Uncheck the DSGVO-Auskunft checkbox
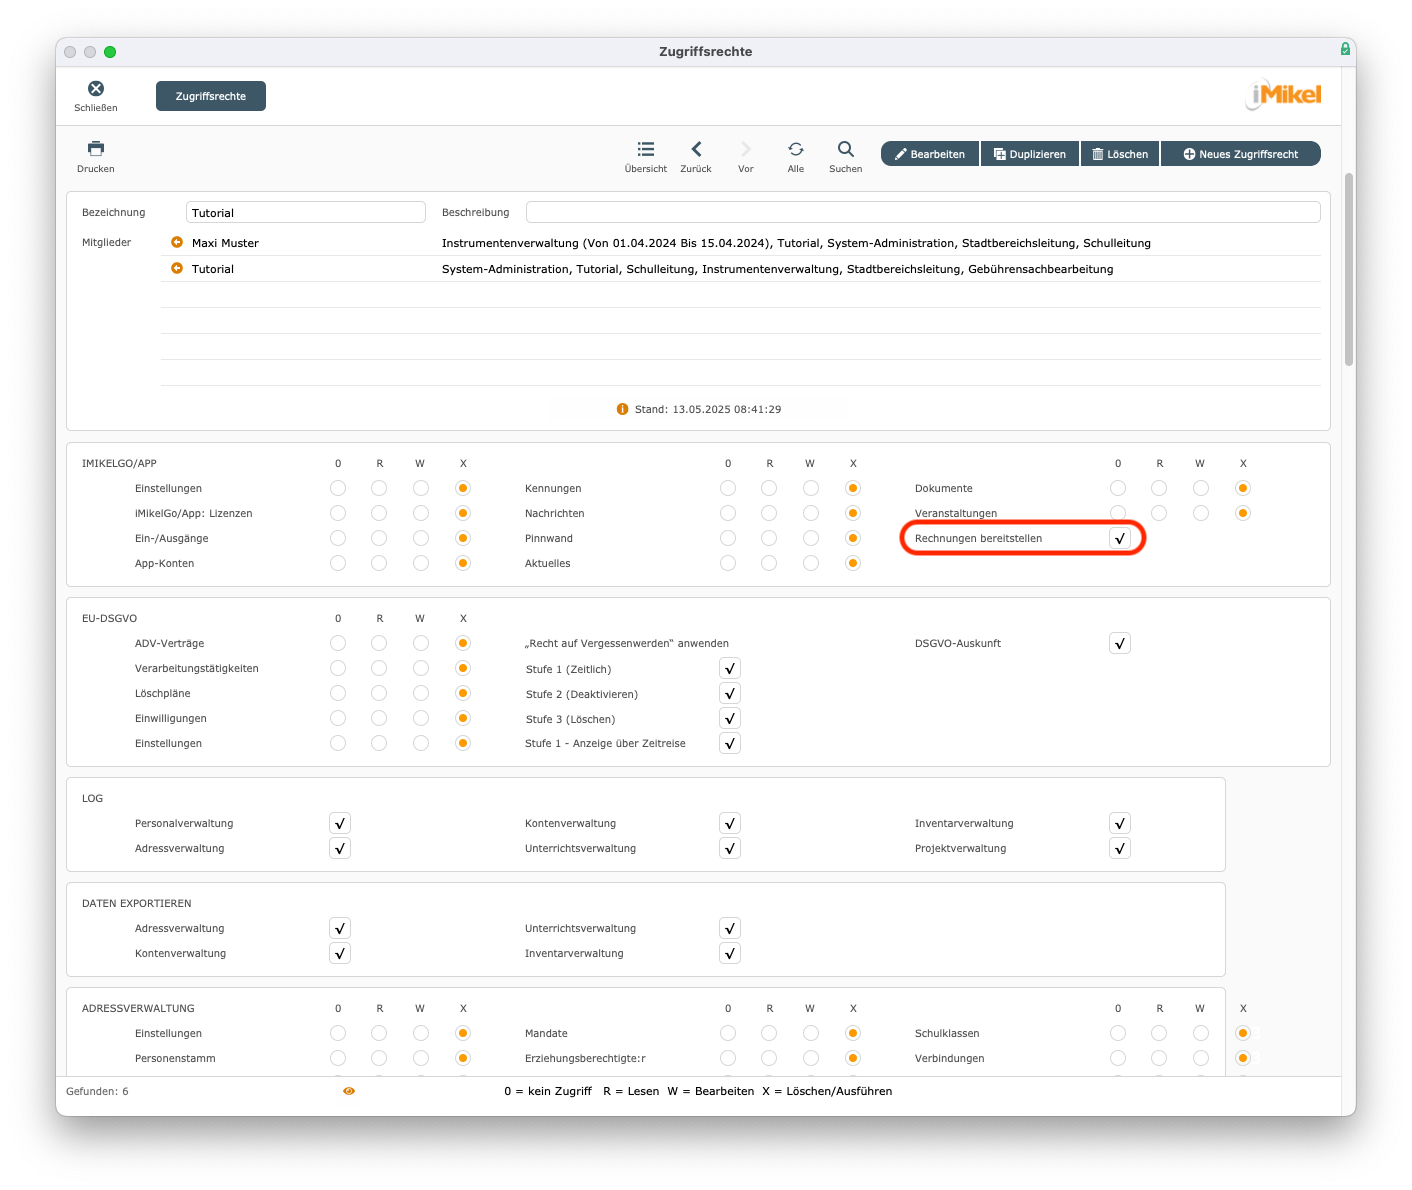 point(1120,643)
